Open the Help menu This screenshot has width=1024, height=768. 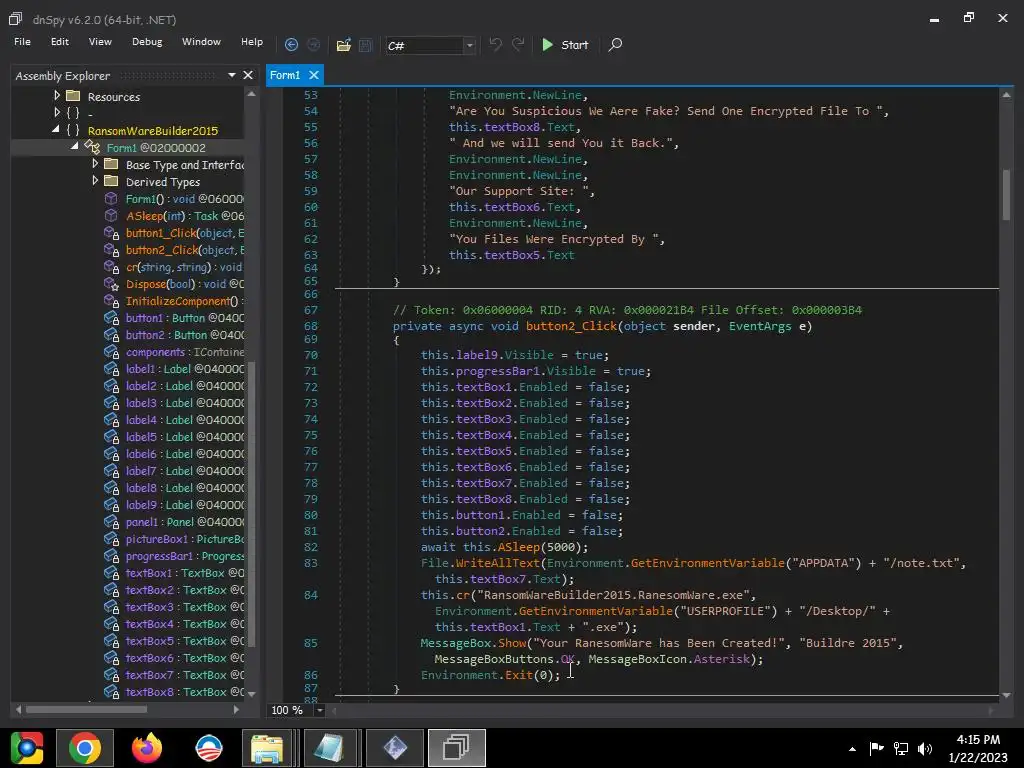251,41
